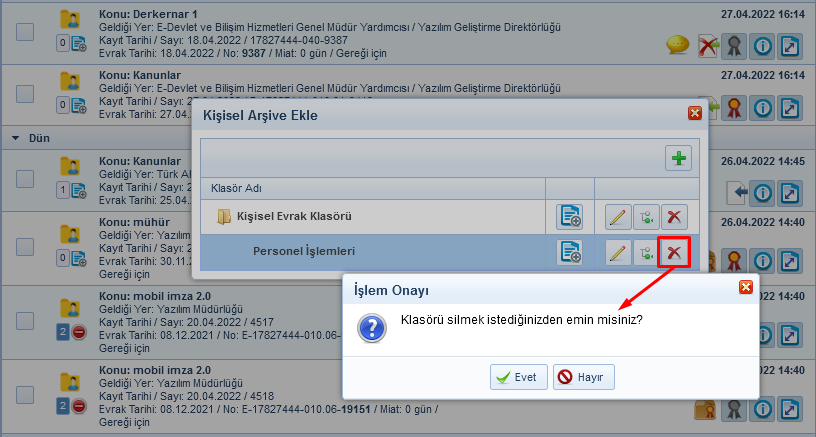Add document to Kişisel Evrak Klasörü
This screenshot has width=816, height=437.
569,217
